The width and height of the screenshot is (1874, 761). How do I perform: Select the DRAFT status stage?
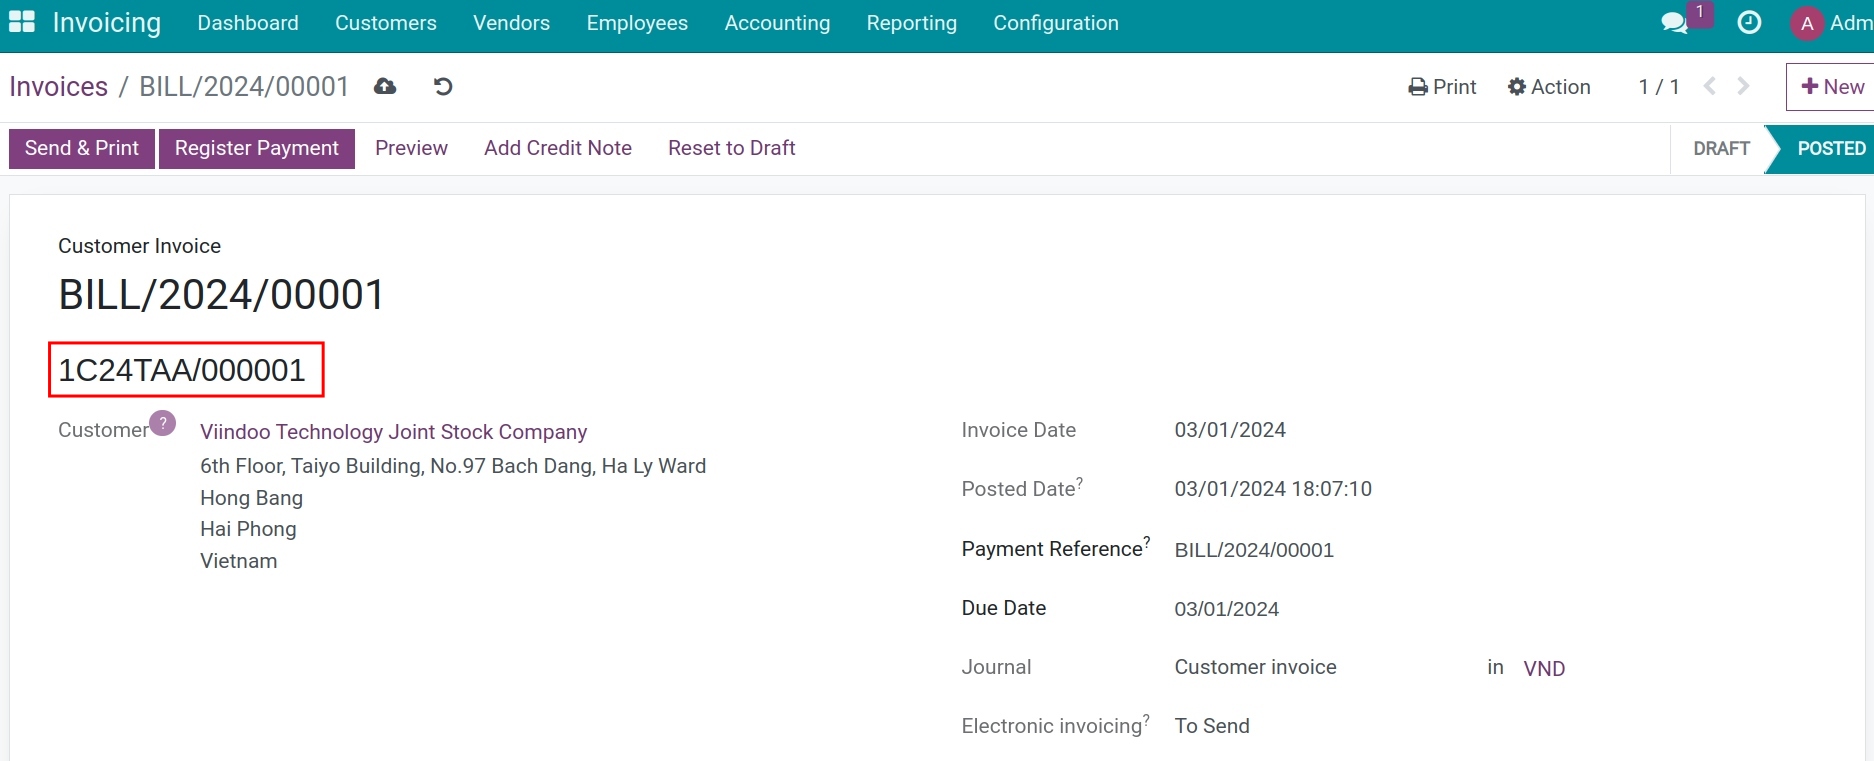[1720, 149]
